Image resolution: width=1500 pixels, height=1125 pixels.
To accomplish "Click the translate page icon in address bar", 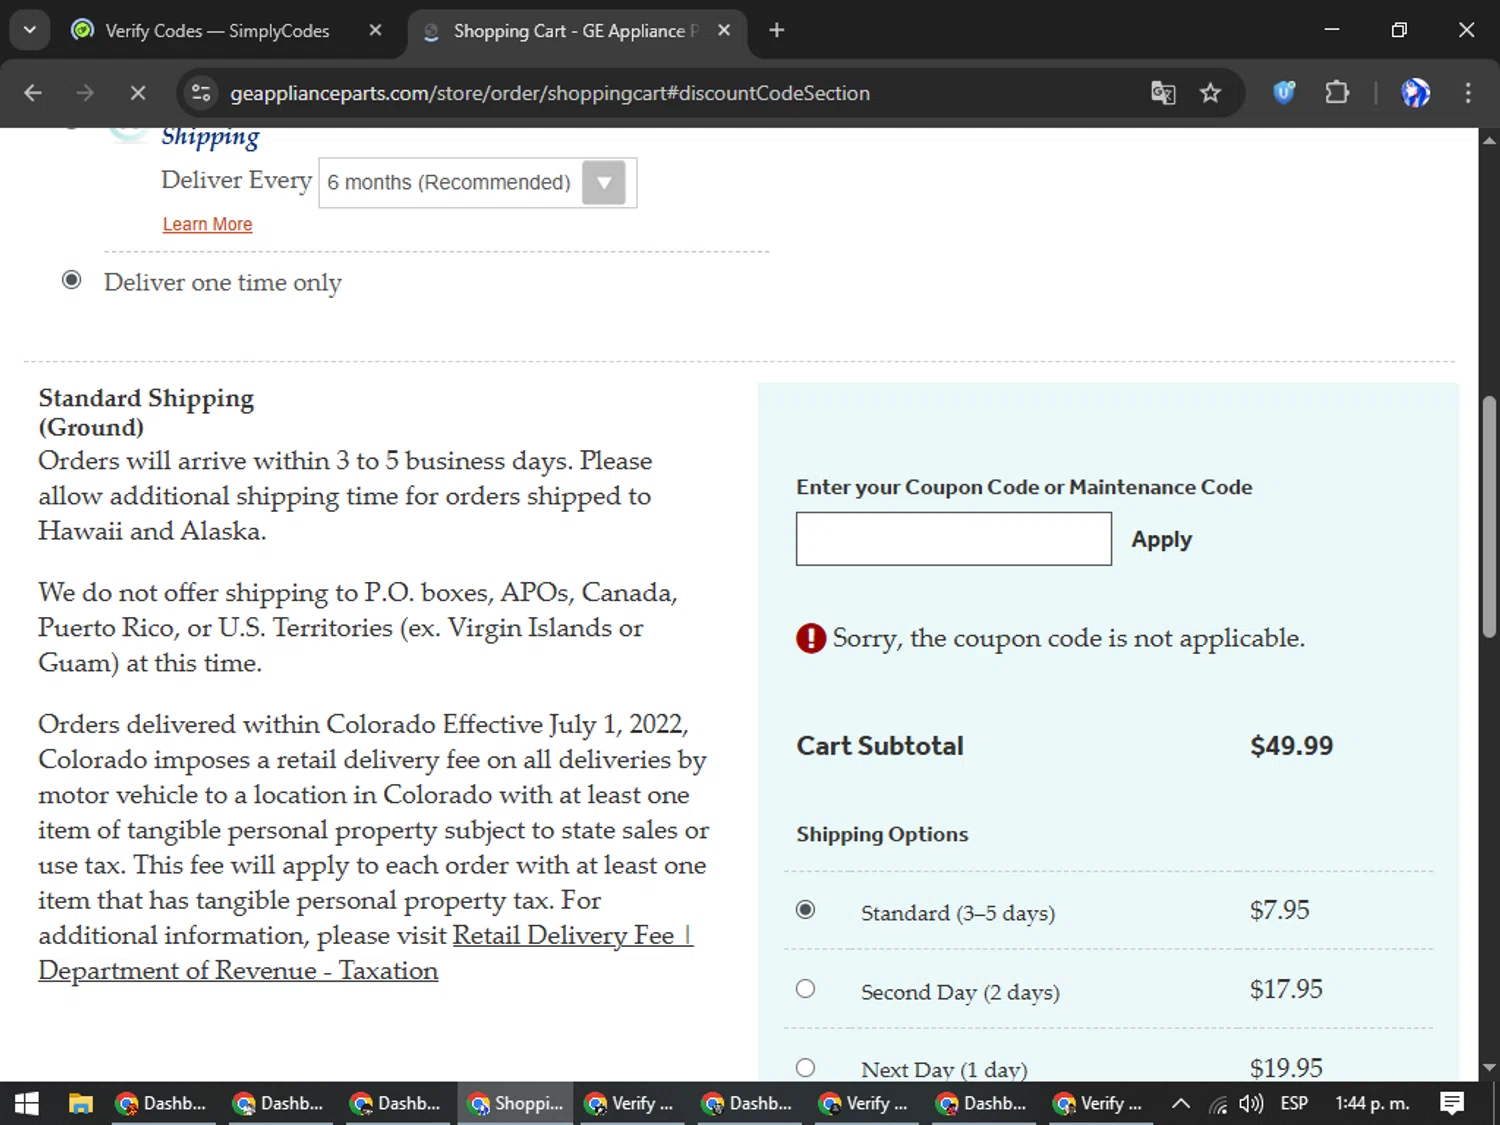I will click(1163, 93).
